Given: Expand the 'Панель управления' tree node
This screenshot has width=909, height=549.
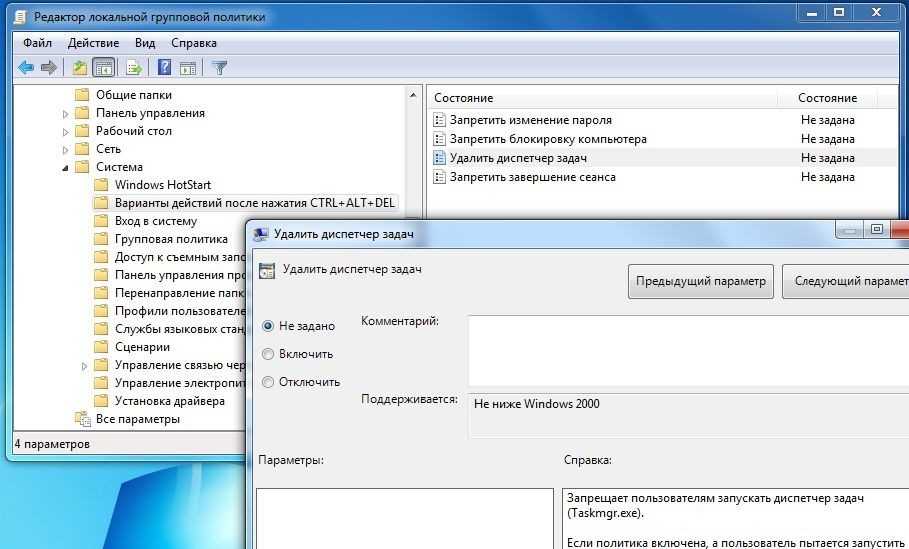Looking at the screenshot, I should 66,114.
